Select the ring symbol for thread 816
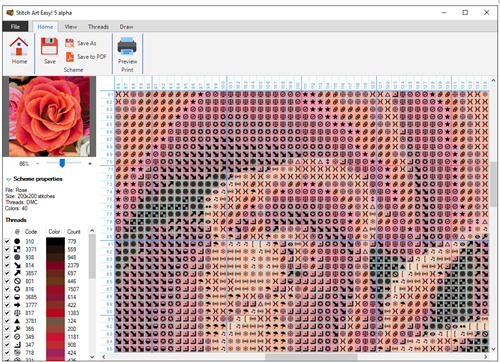Image resolution: width=500 pixels, height=362 pixels. tap(17, 289)
